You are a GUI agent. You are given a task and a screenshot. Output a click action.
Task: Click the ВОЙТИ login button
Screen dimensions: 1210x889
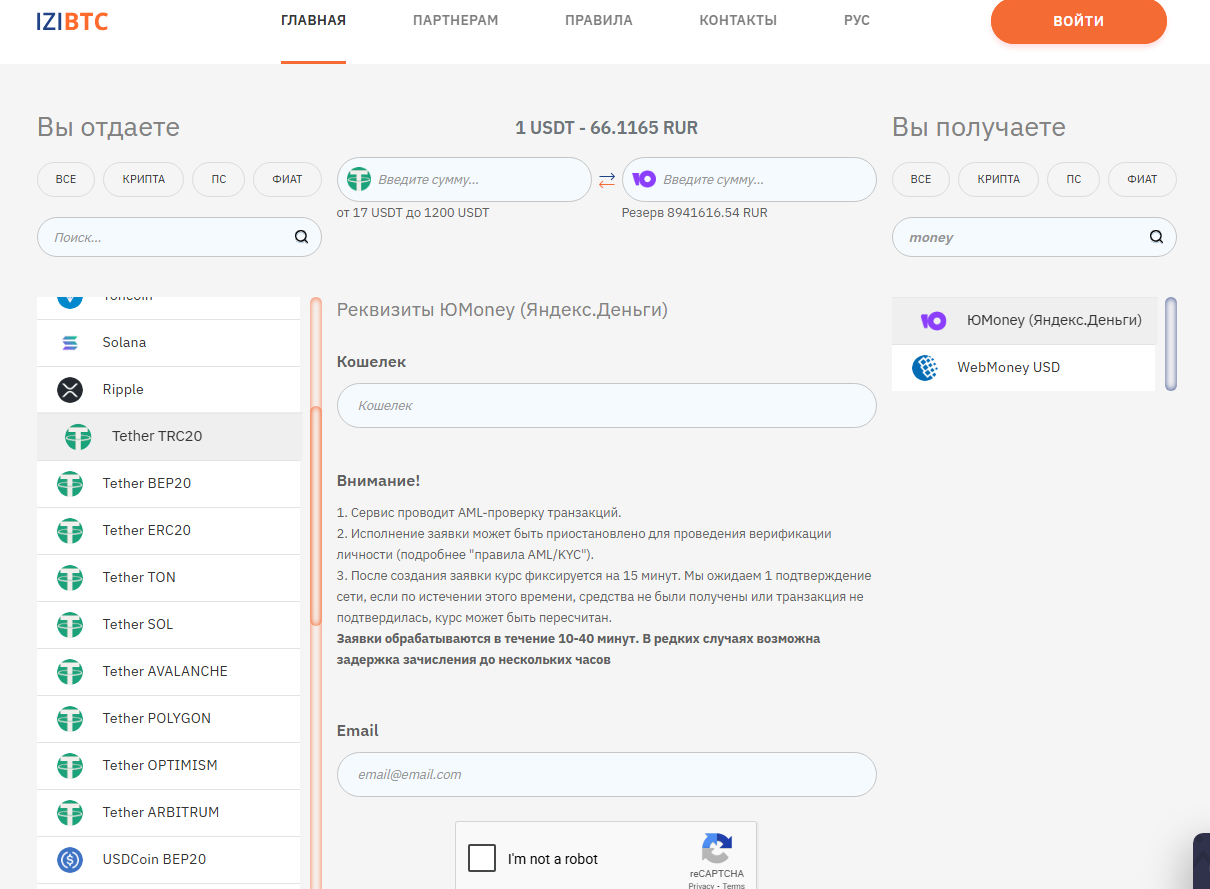(1079, 21)
